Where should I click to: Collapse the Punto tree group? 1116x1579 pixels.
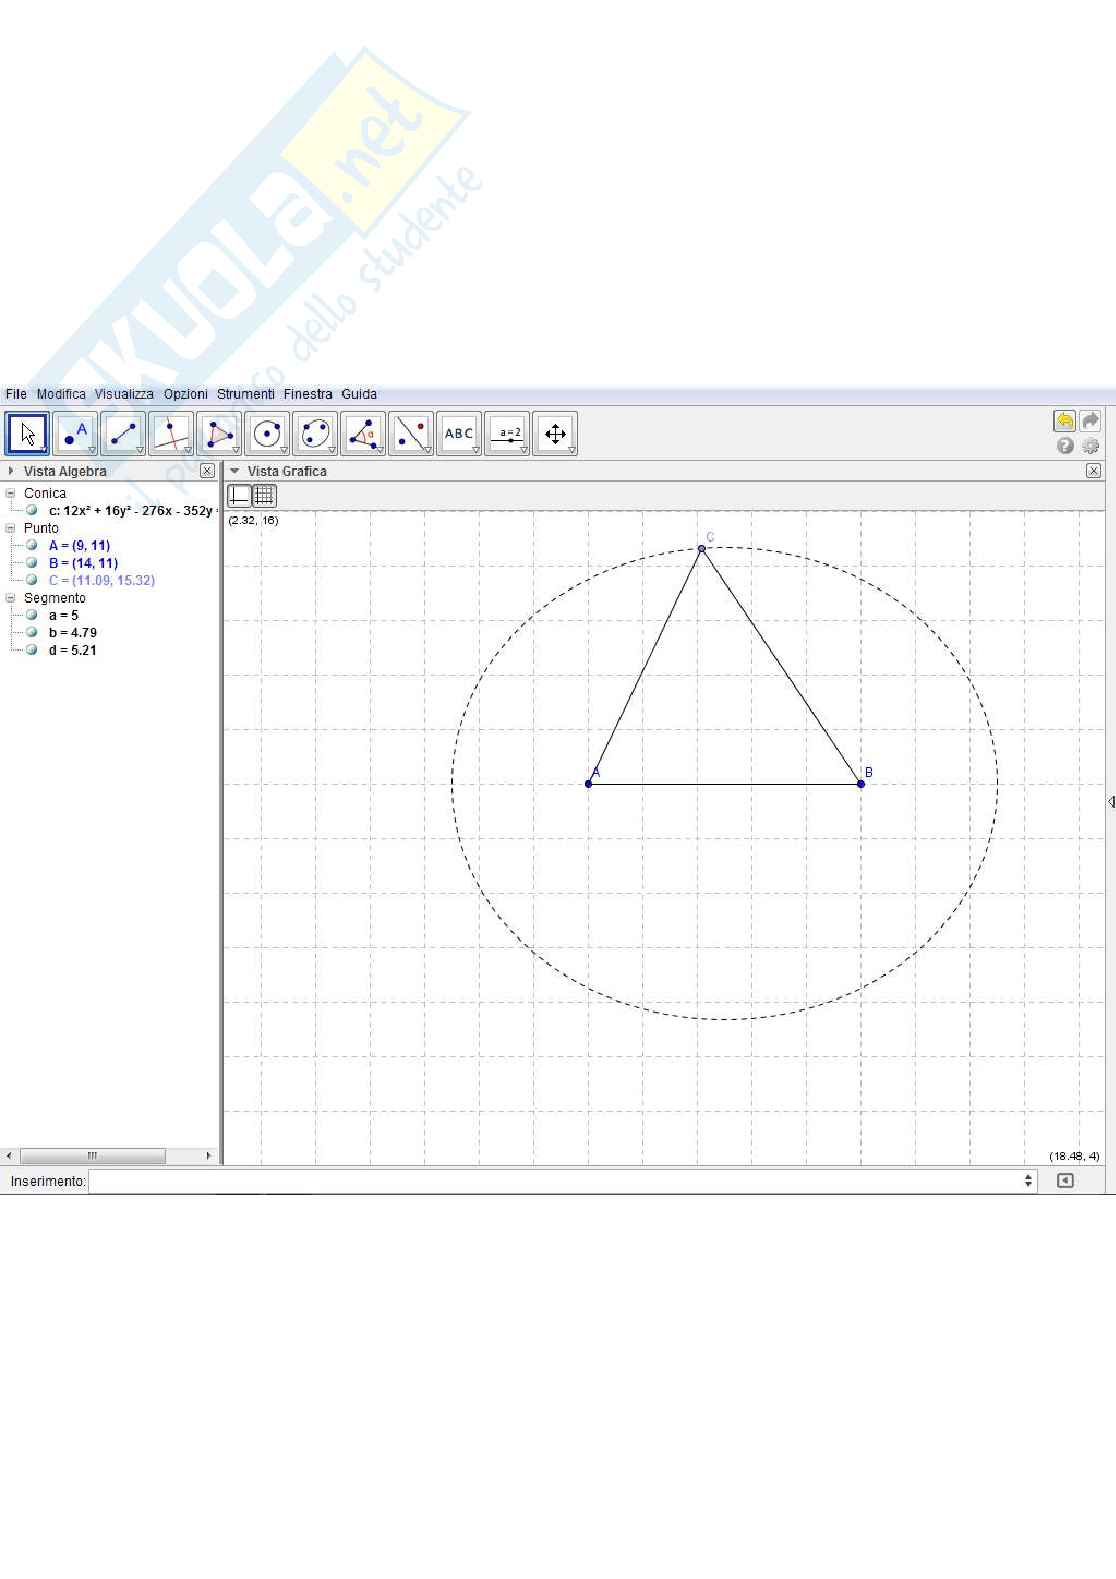11,528
